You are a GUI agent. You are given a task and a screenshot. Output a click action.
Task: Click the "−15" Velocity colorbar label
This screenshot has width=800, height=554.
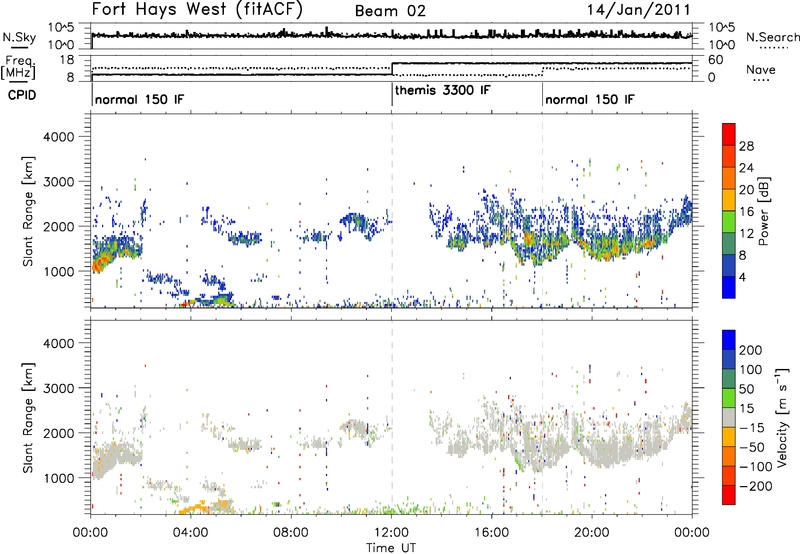tap(752, 428)
